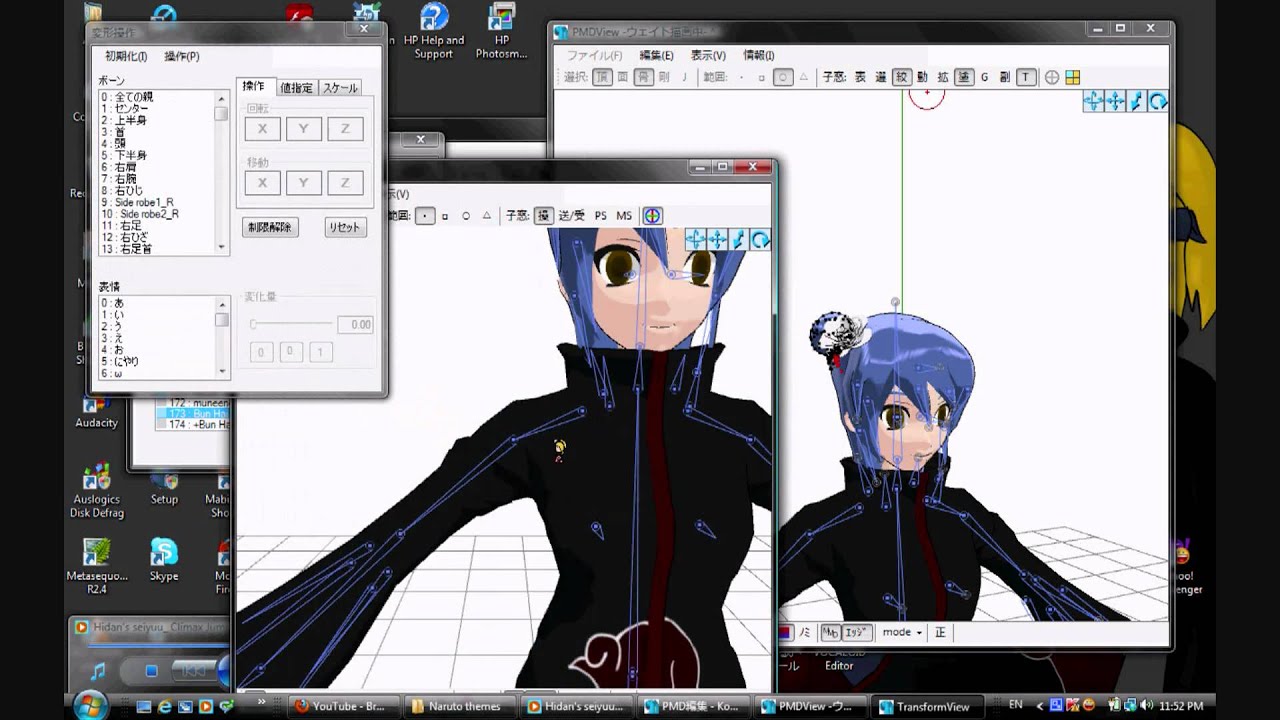Open the 編集(E) menu in PMDView
This screenshot has height=720, width=1280.
[x=656, y=56]
